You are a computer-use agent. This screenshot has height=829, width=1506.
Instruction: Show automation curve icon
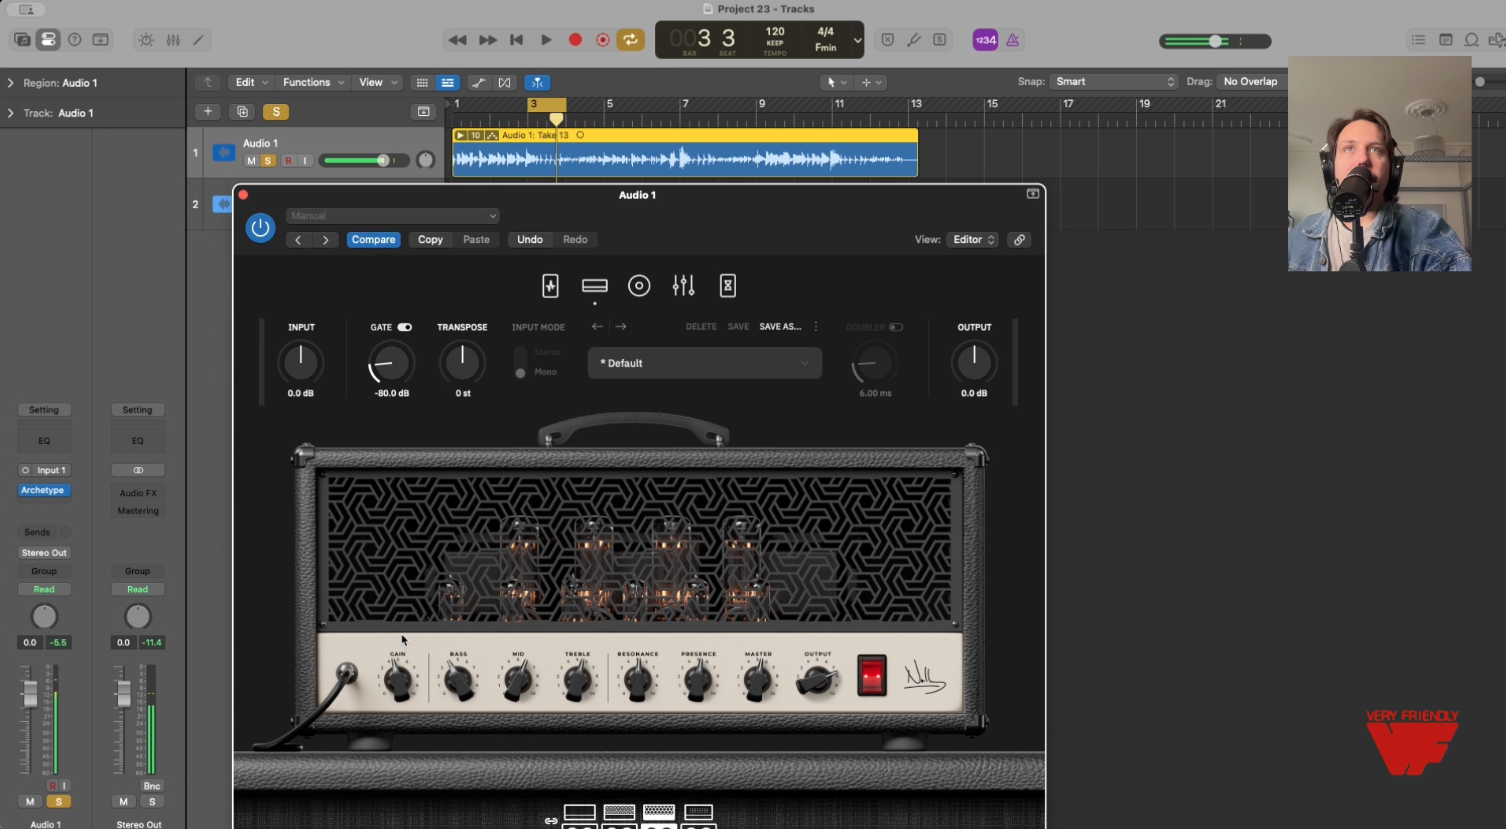point(479,83)
